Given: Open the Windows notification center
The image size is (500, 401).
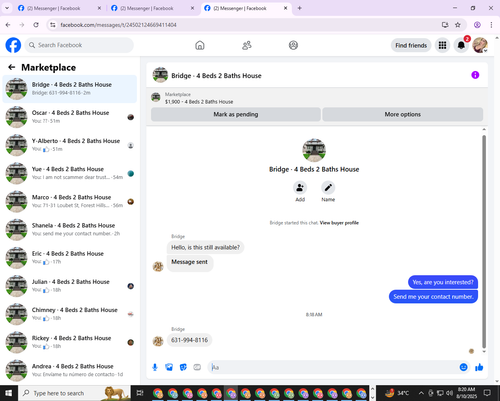Looking at the screenshot, I should coord(487,393).
